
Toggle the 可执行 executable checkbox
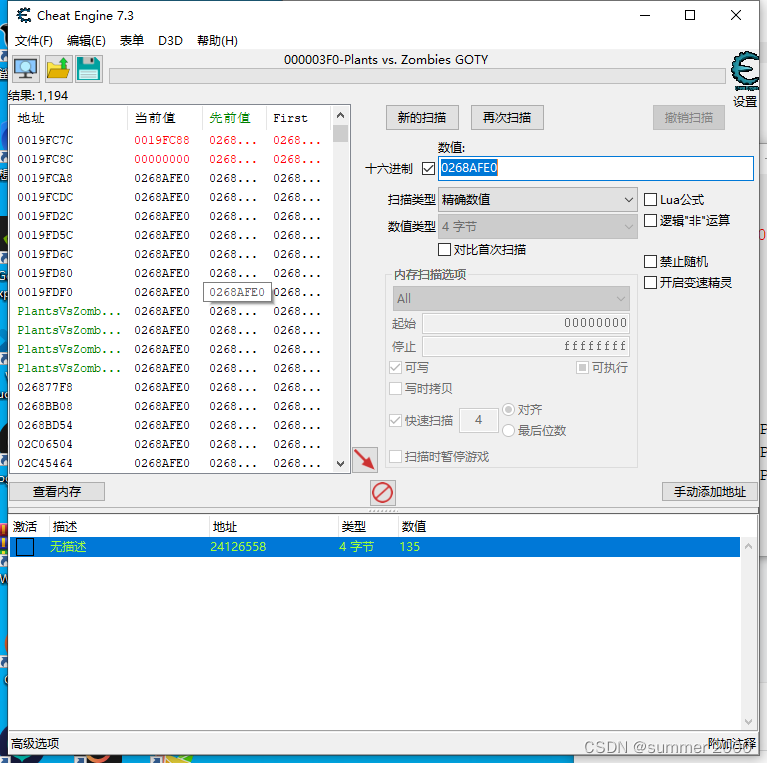(582, 367)
